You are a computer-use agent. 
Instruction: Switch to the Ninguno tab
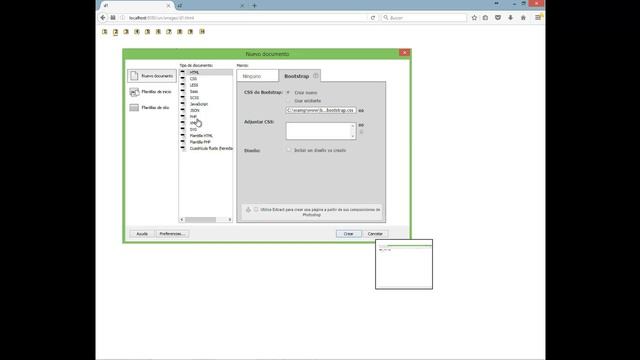[x=258, y=76]
